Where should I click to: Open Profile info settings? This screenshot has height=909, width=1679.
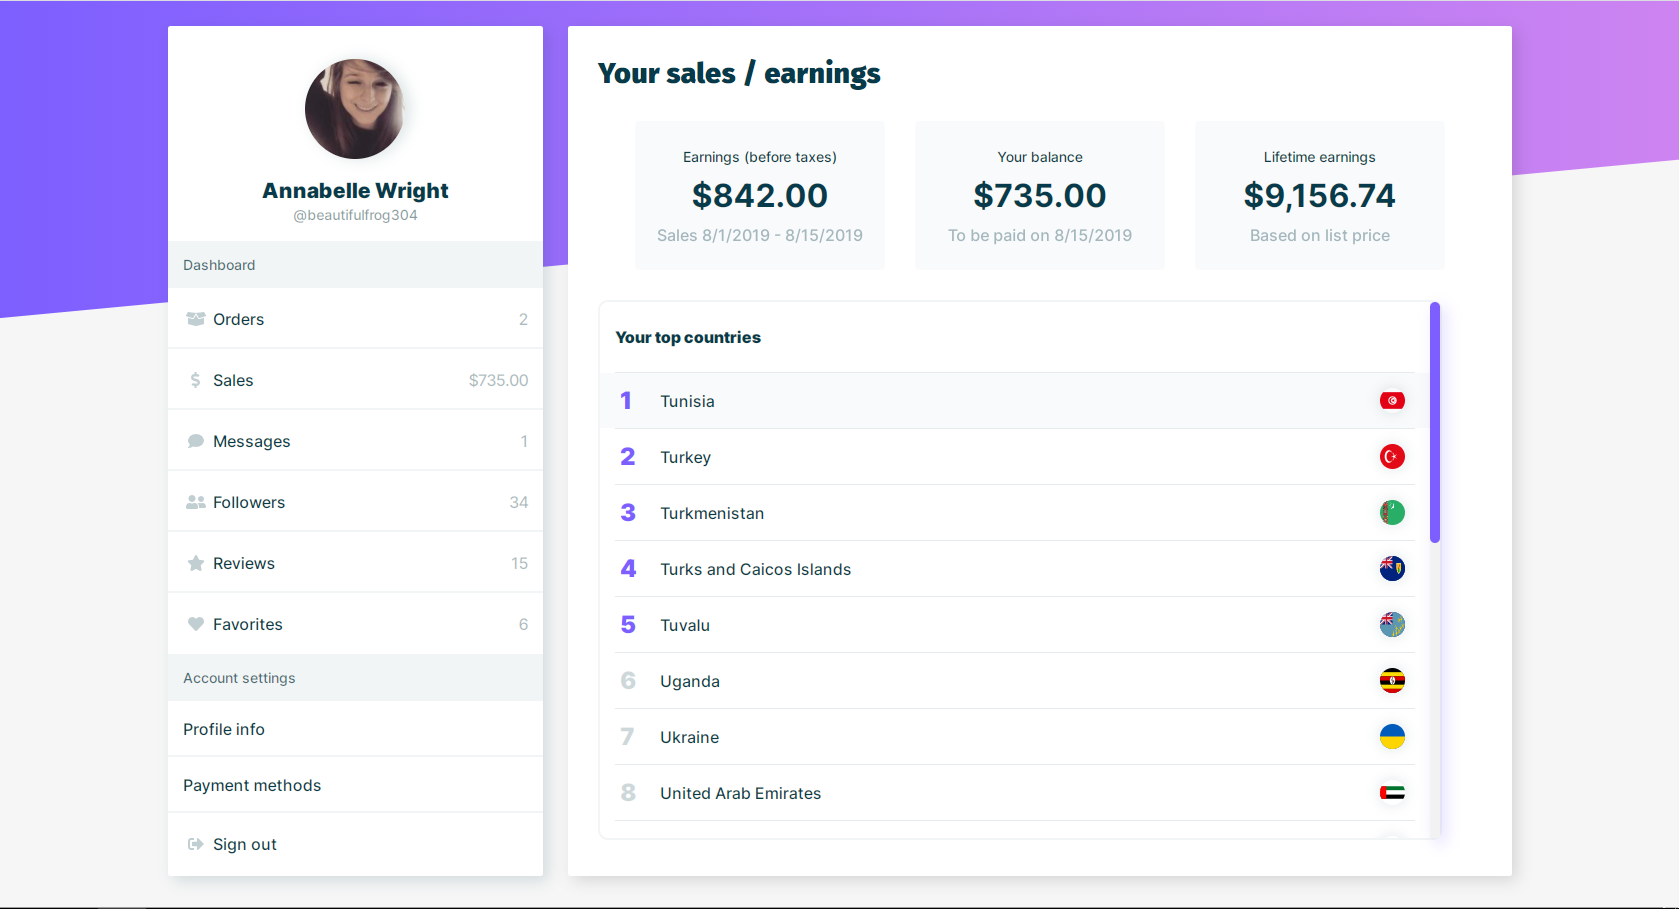pos(355,729)
